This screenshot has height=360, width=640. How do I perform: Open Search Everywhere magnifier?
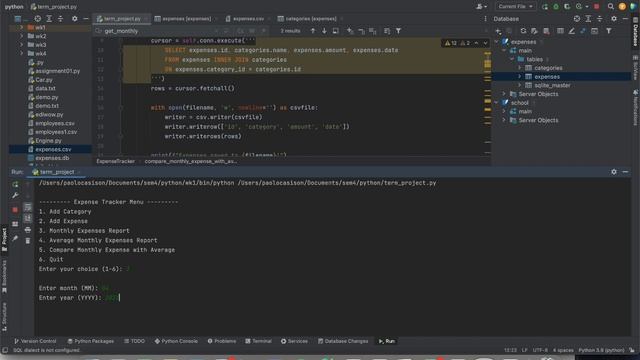pos(611,7)
